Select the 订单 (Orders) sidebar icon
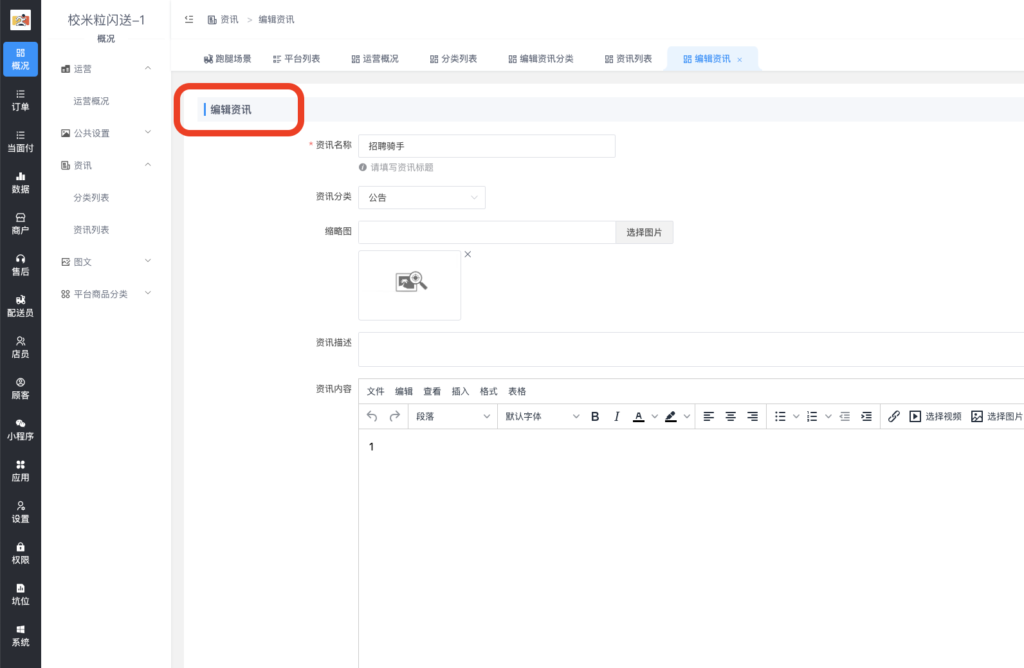The height and width of the screenshot is (668, 1024). (x=18, y=100)
